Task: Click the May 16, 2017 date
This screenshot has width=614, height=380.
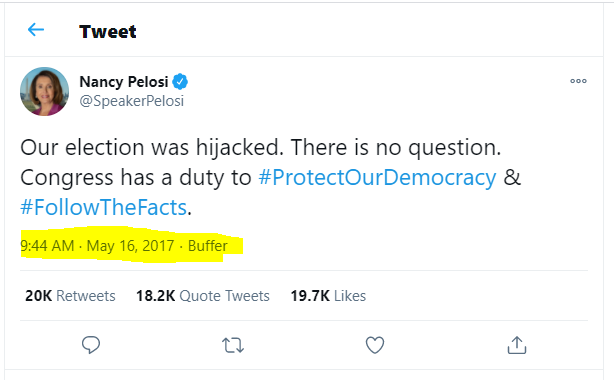Action: [x=130, y=246]
